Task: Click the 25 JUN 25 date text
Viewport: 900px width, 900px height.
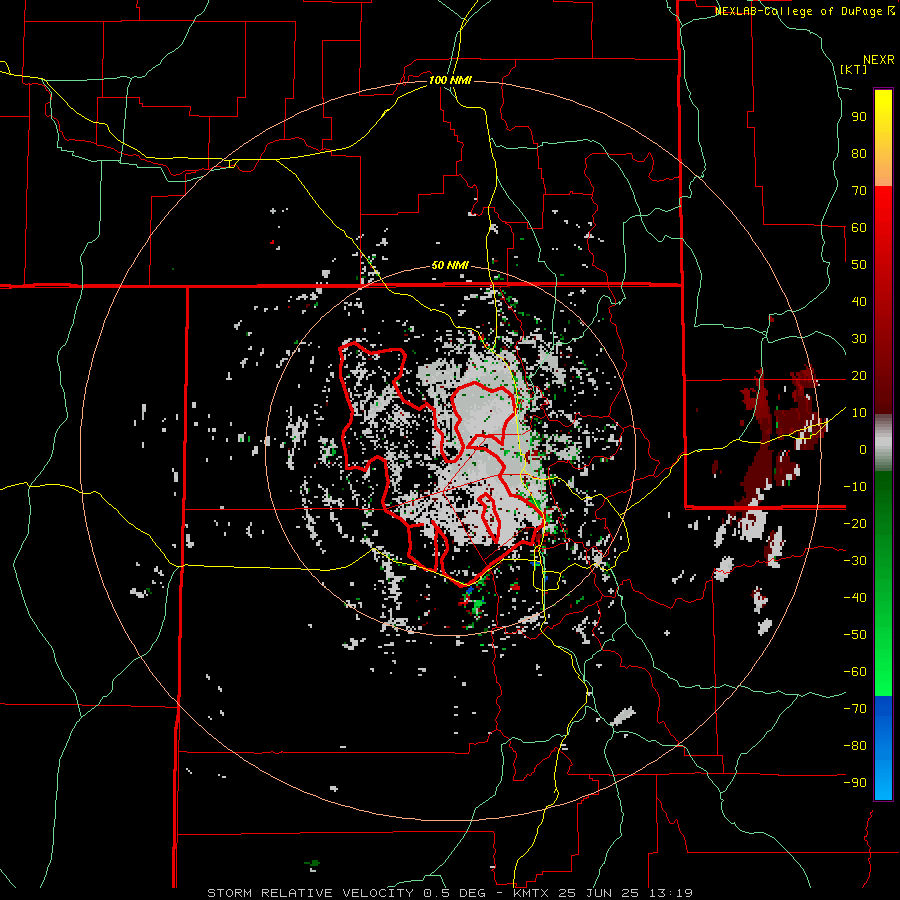Action: [600, 893]
